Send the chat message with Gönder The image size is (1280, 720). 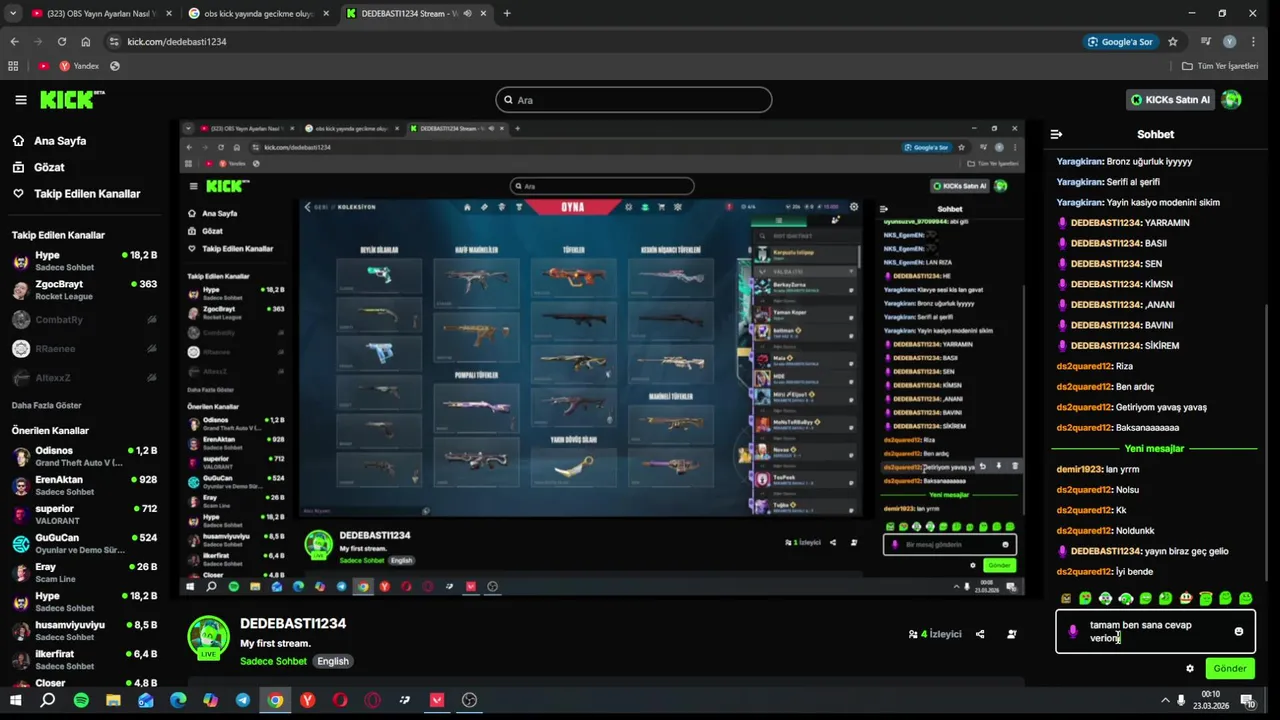point(1229,668)
